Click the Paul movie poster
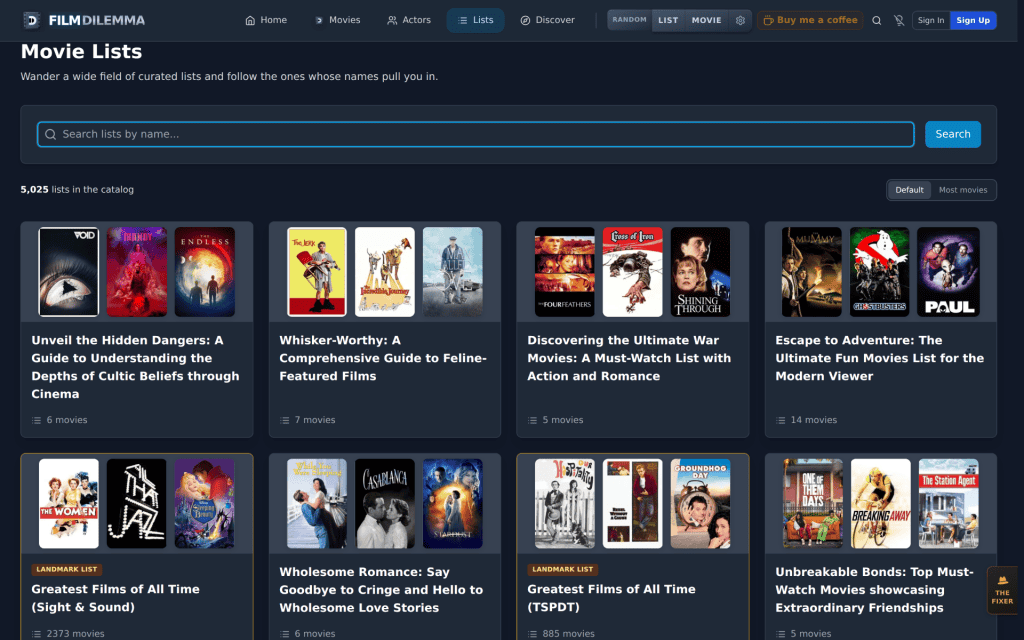 [948, 272]
